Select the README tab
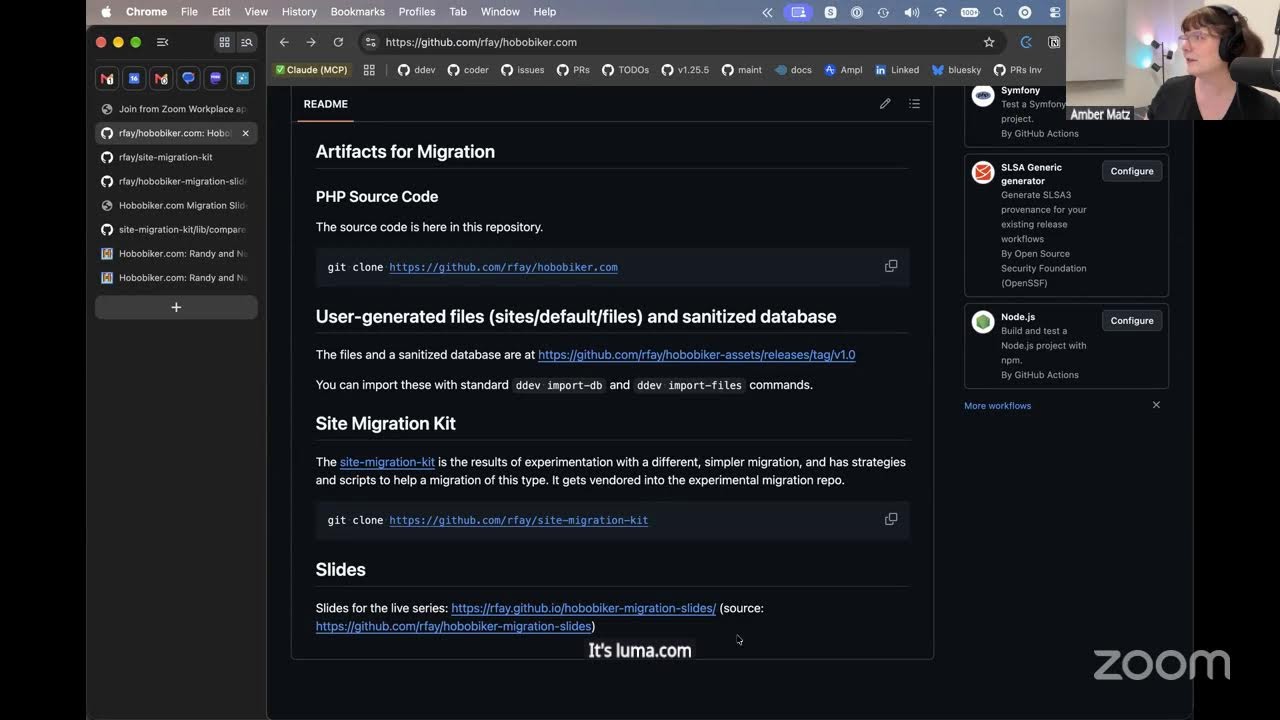 [x=326, y=104]
